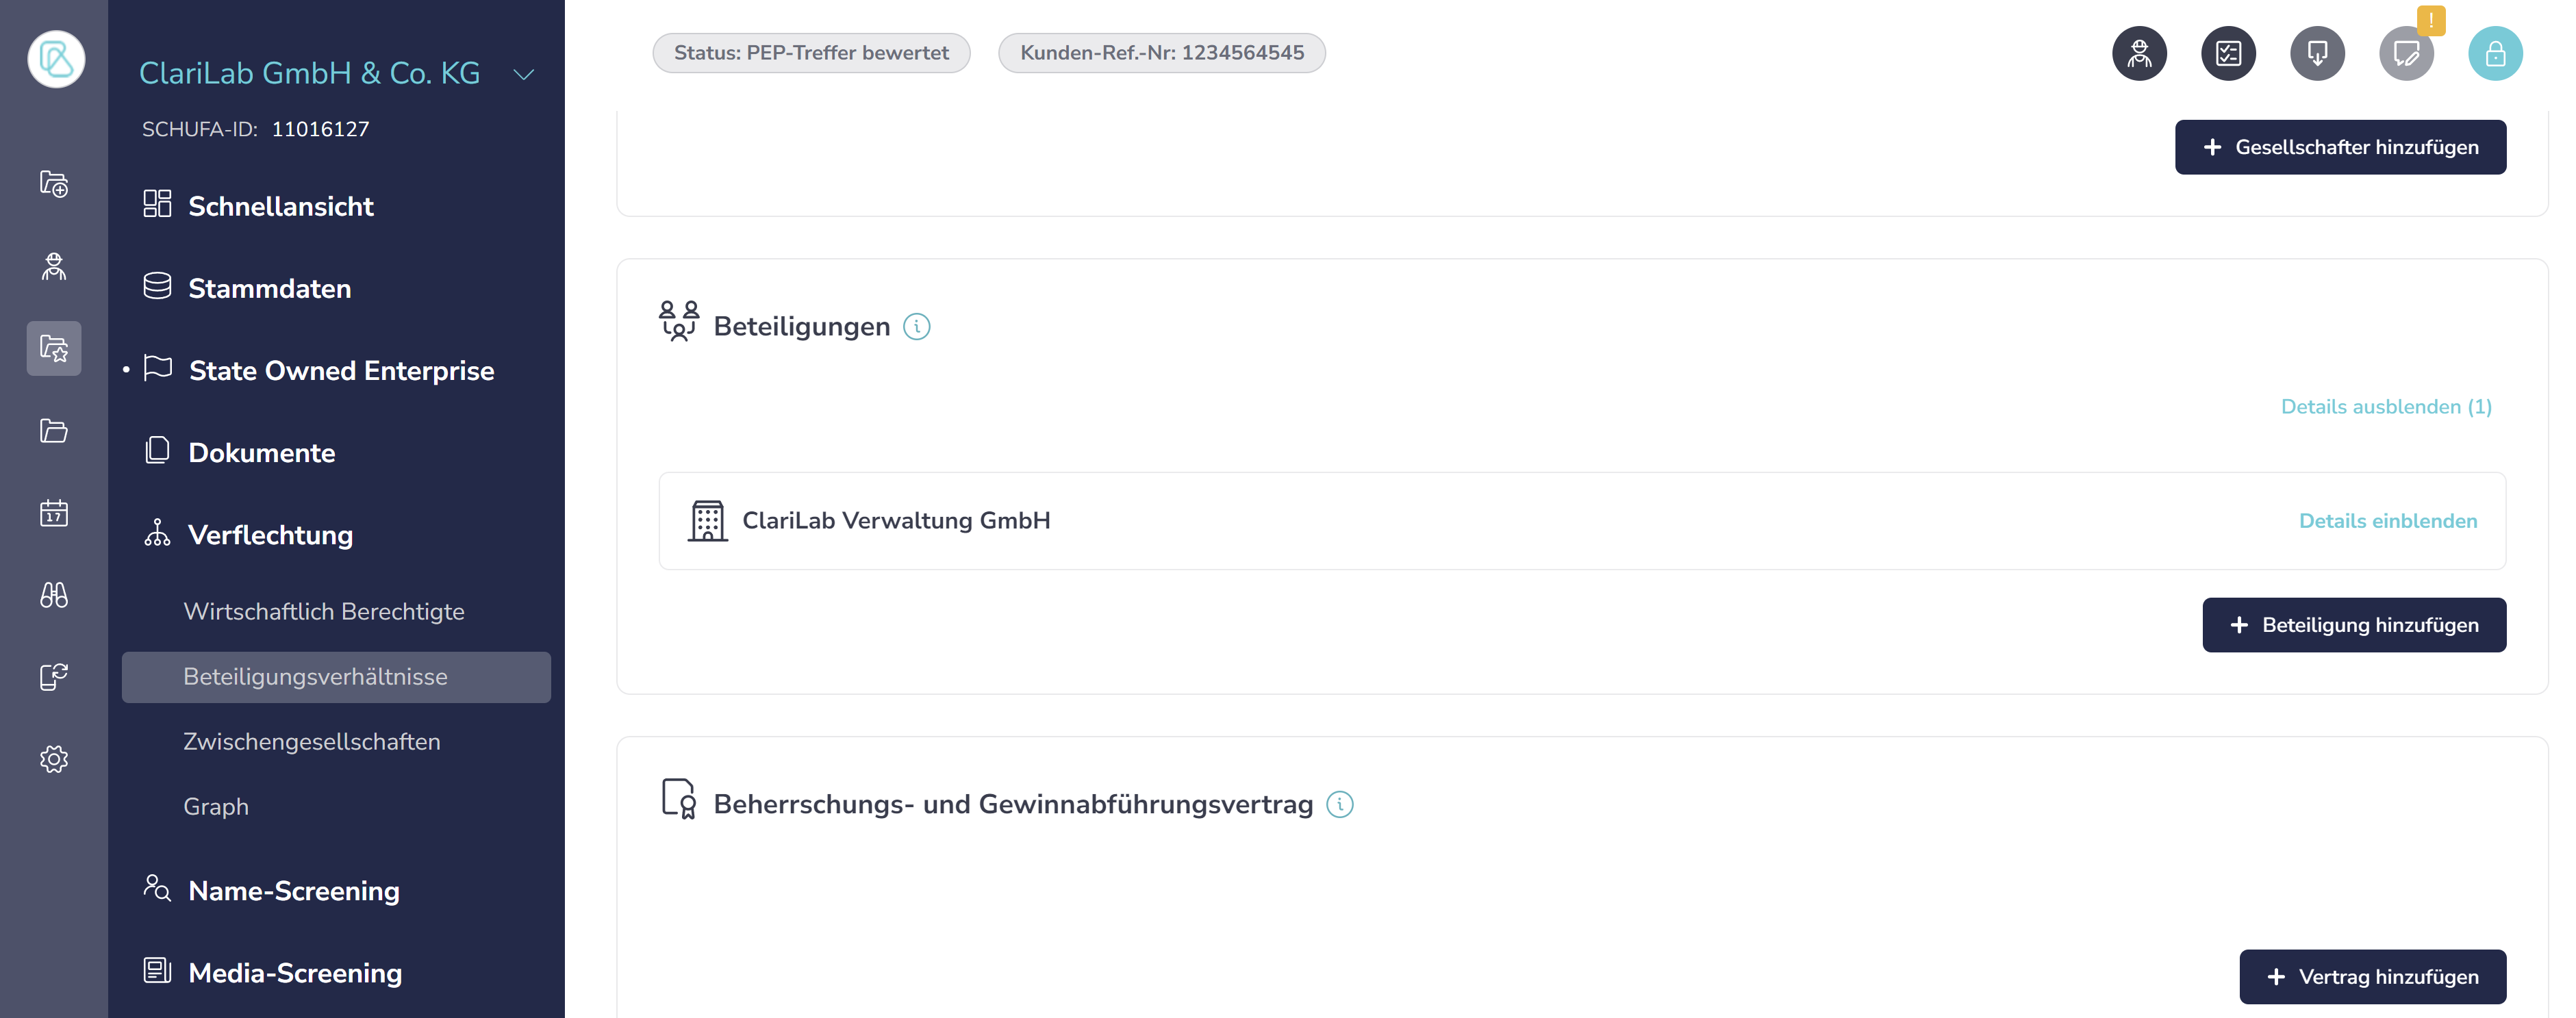This screenshot has height=1018, width=2576.
Task: Click the ClariLab GmbH & Co. KG company title
Action: pyautogui.click(x=309, y=73)
